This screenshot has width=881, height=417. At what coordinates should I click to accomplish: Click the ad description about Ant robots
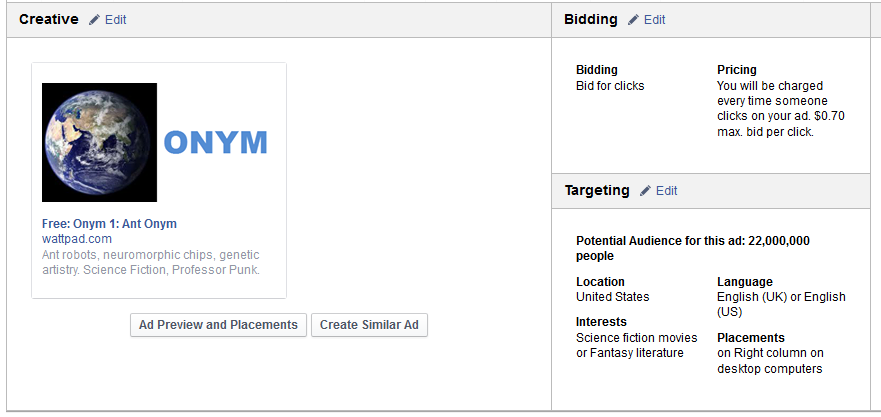point(150,262)
